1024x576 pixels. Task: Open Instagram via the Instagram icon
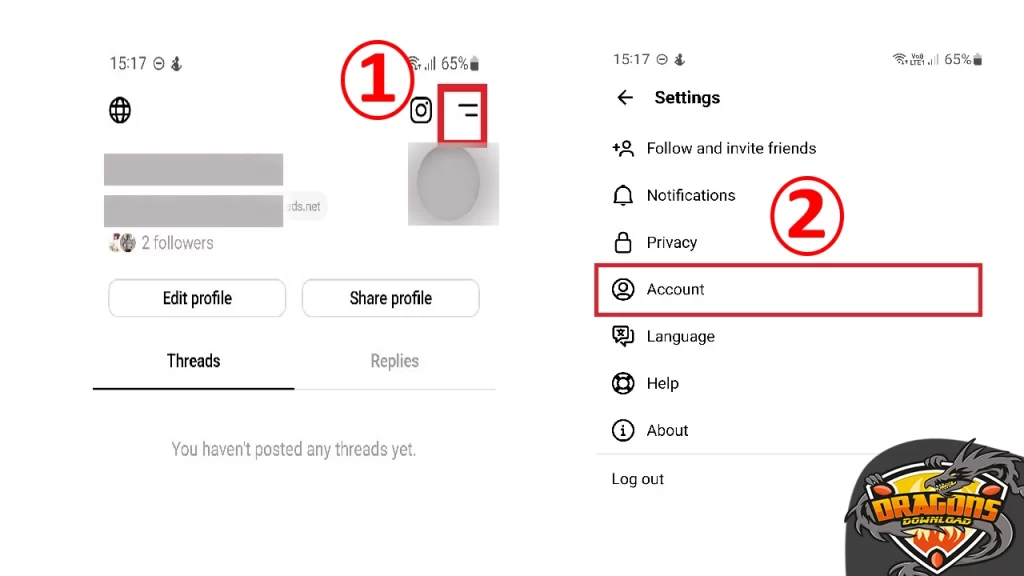(421, 110)
